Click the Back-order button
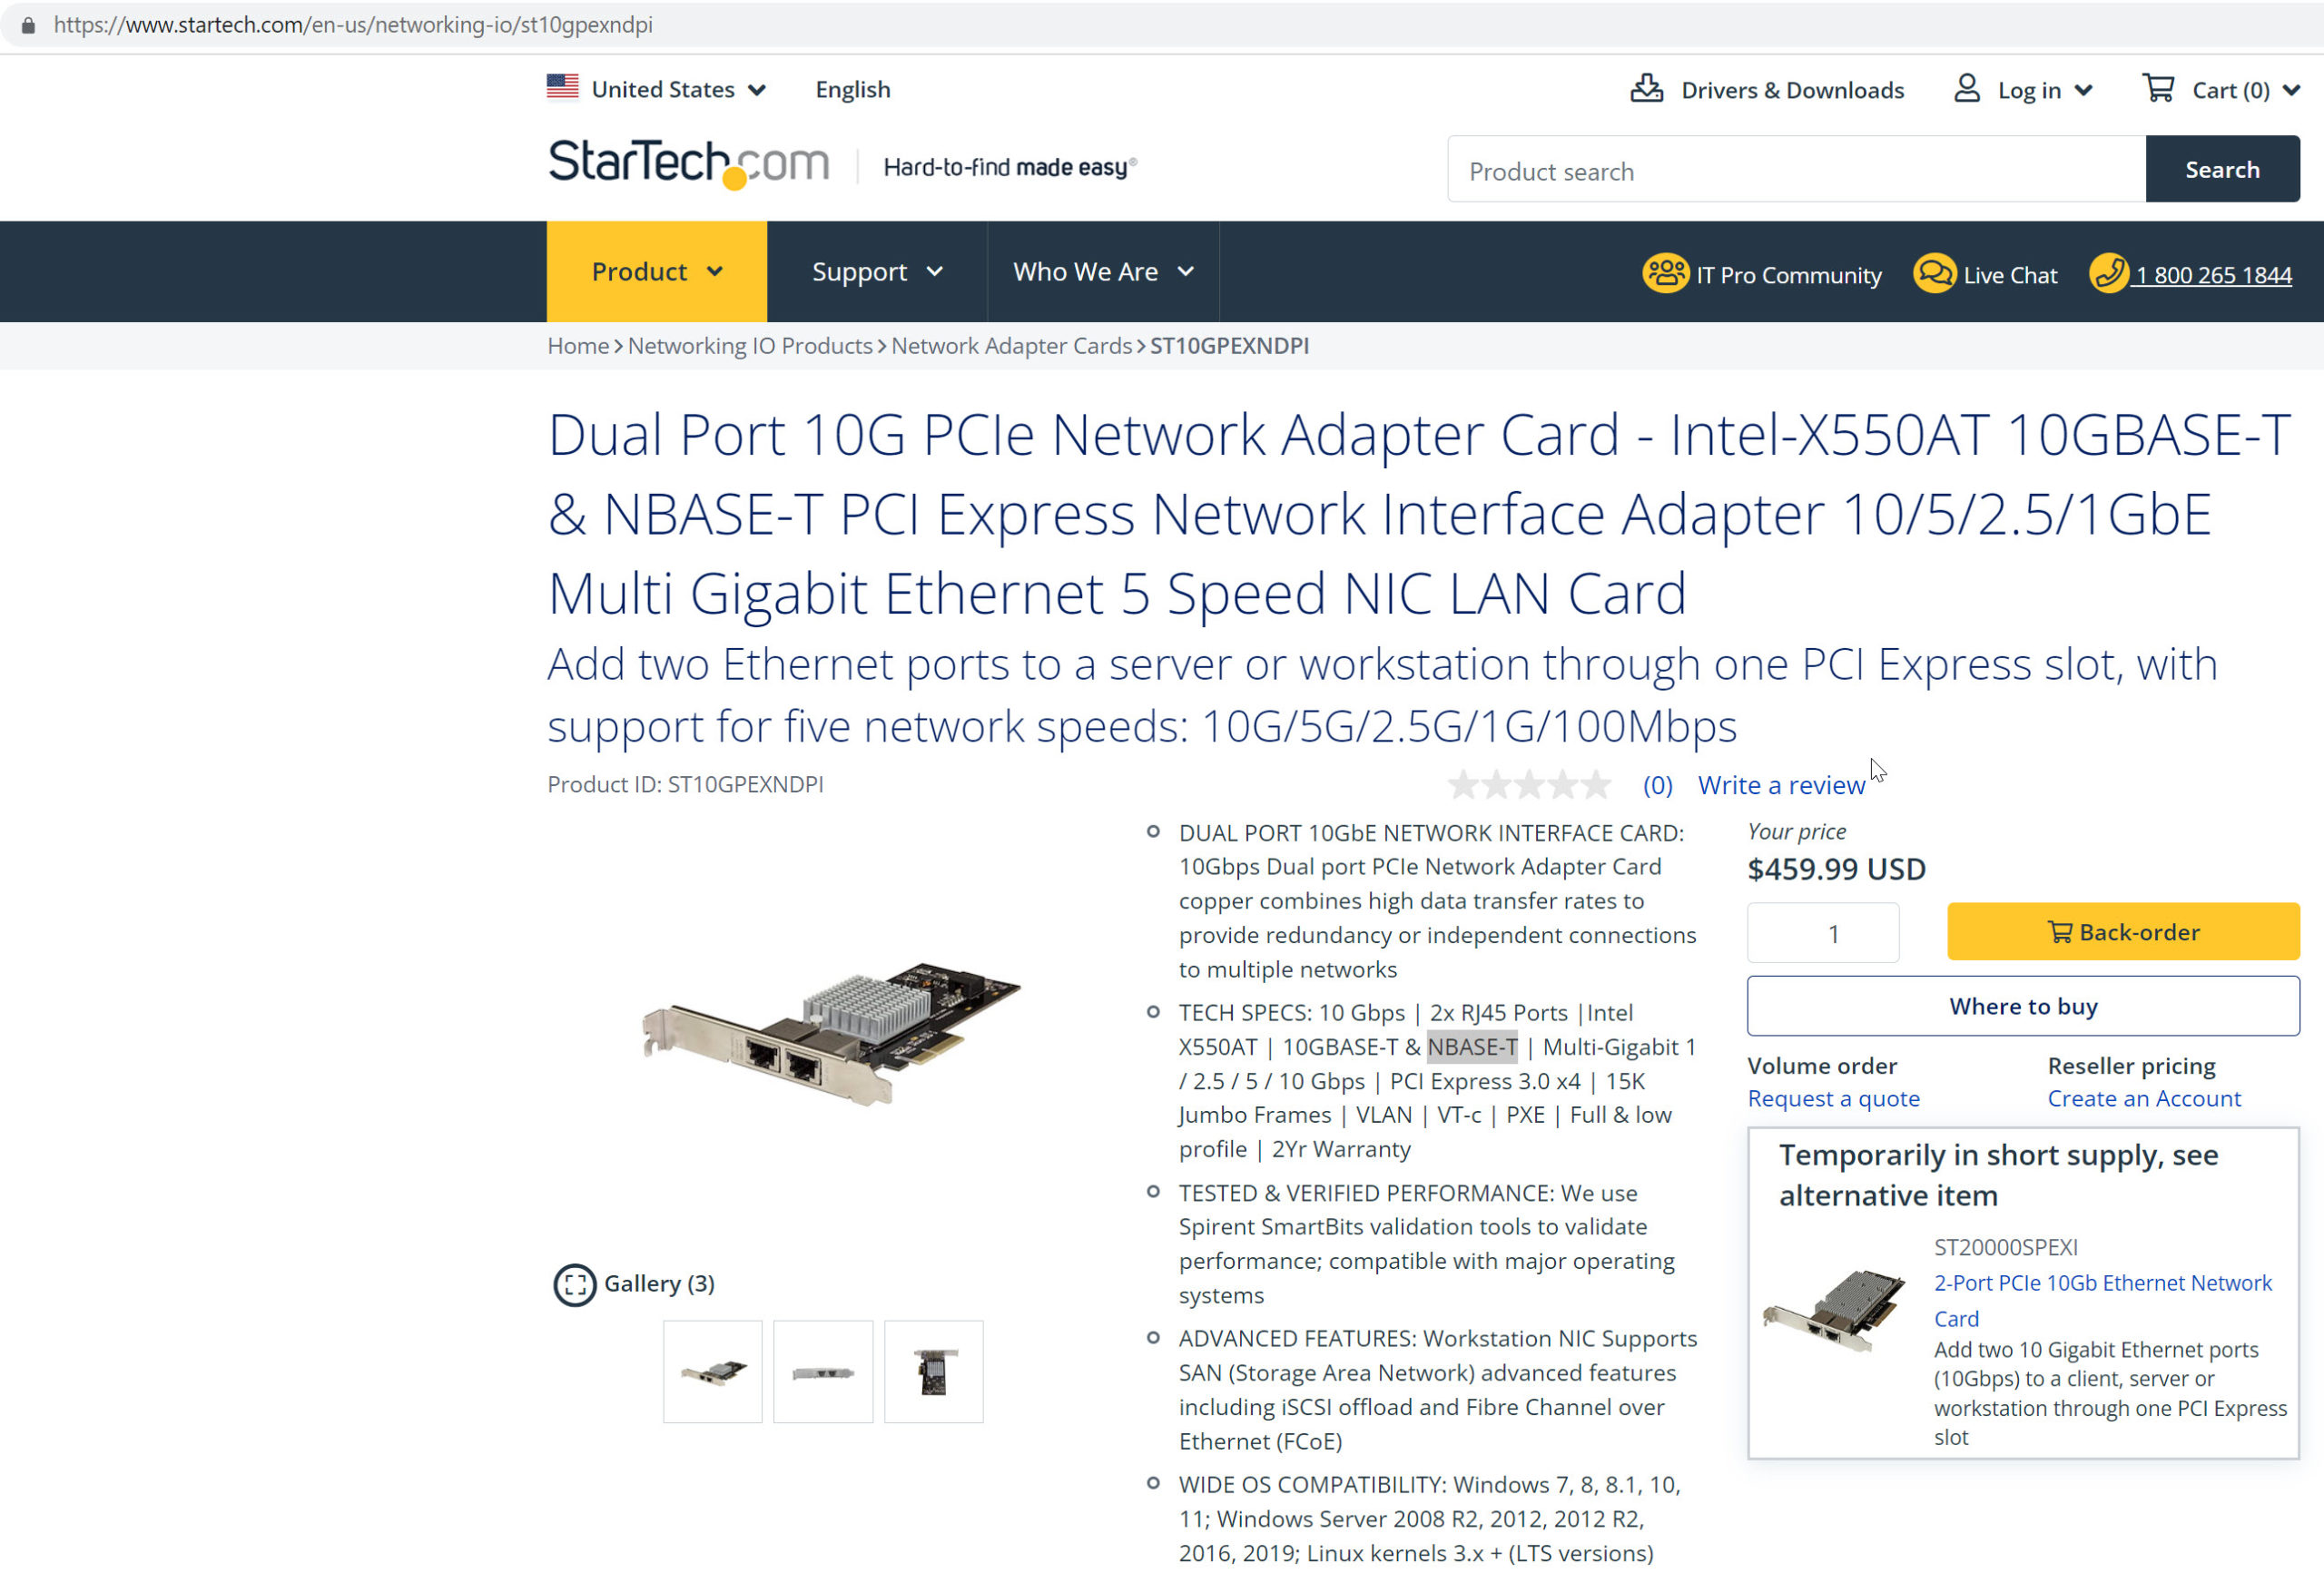Image resolution: width=2324 pixels, height=1583 pixels. click(2123, 932)
